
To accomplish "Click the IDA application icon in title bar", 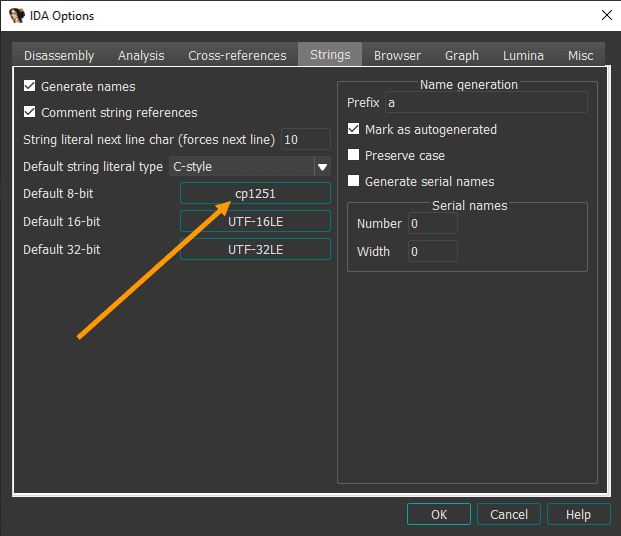I will [x=16, y=15].
